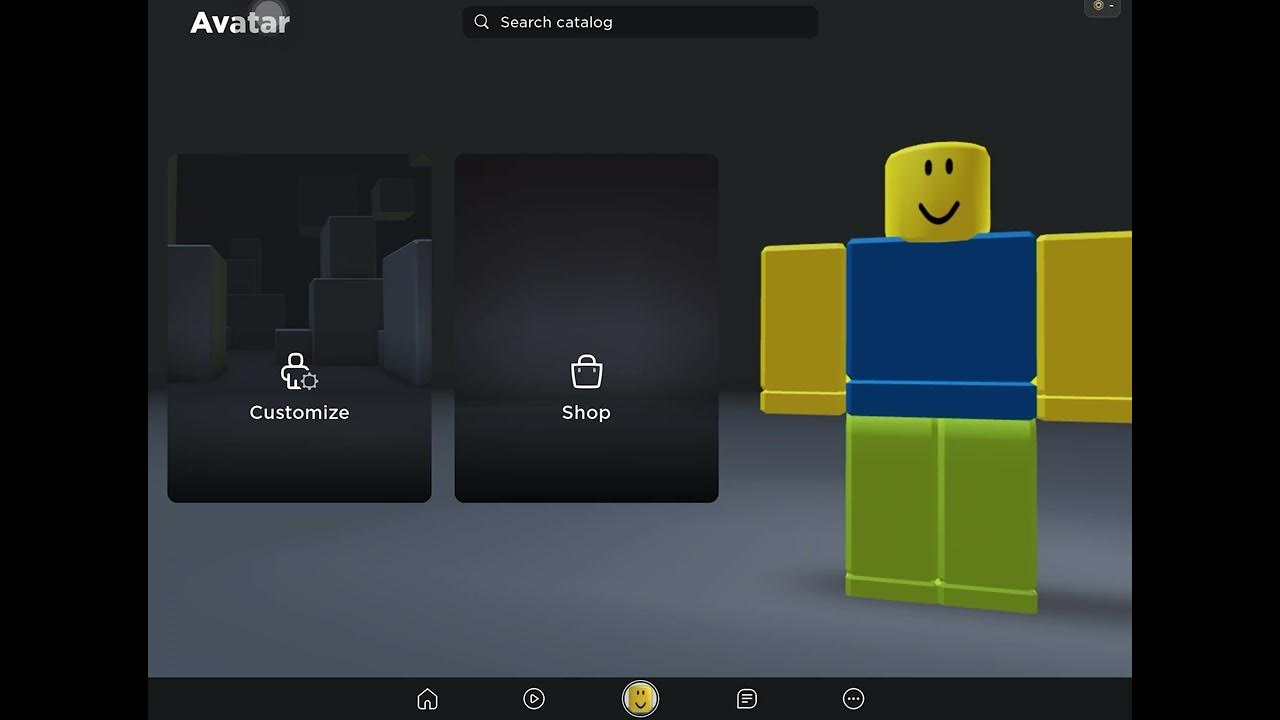Click the search magnifier icon
Screen dimensions: 1280x720
click(482, 22)
